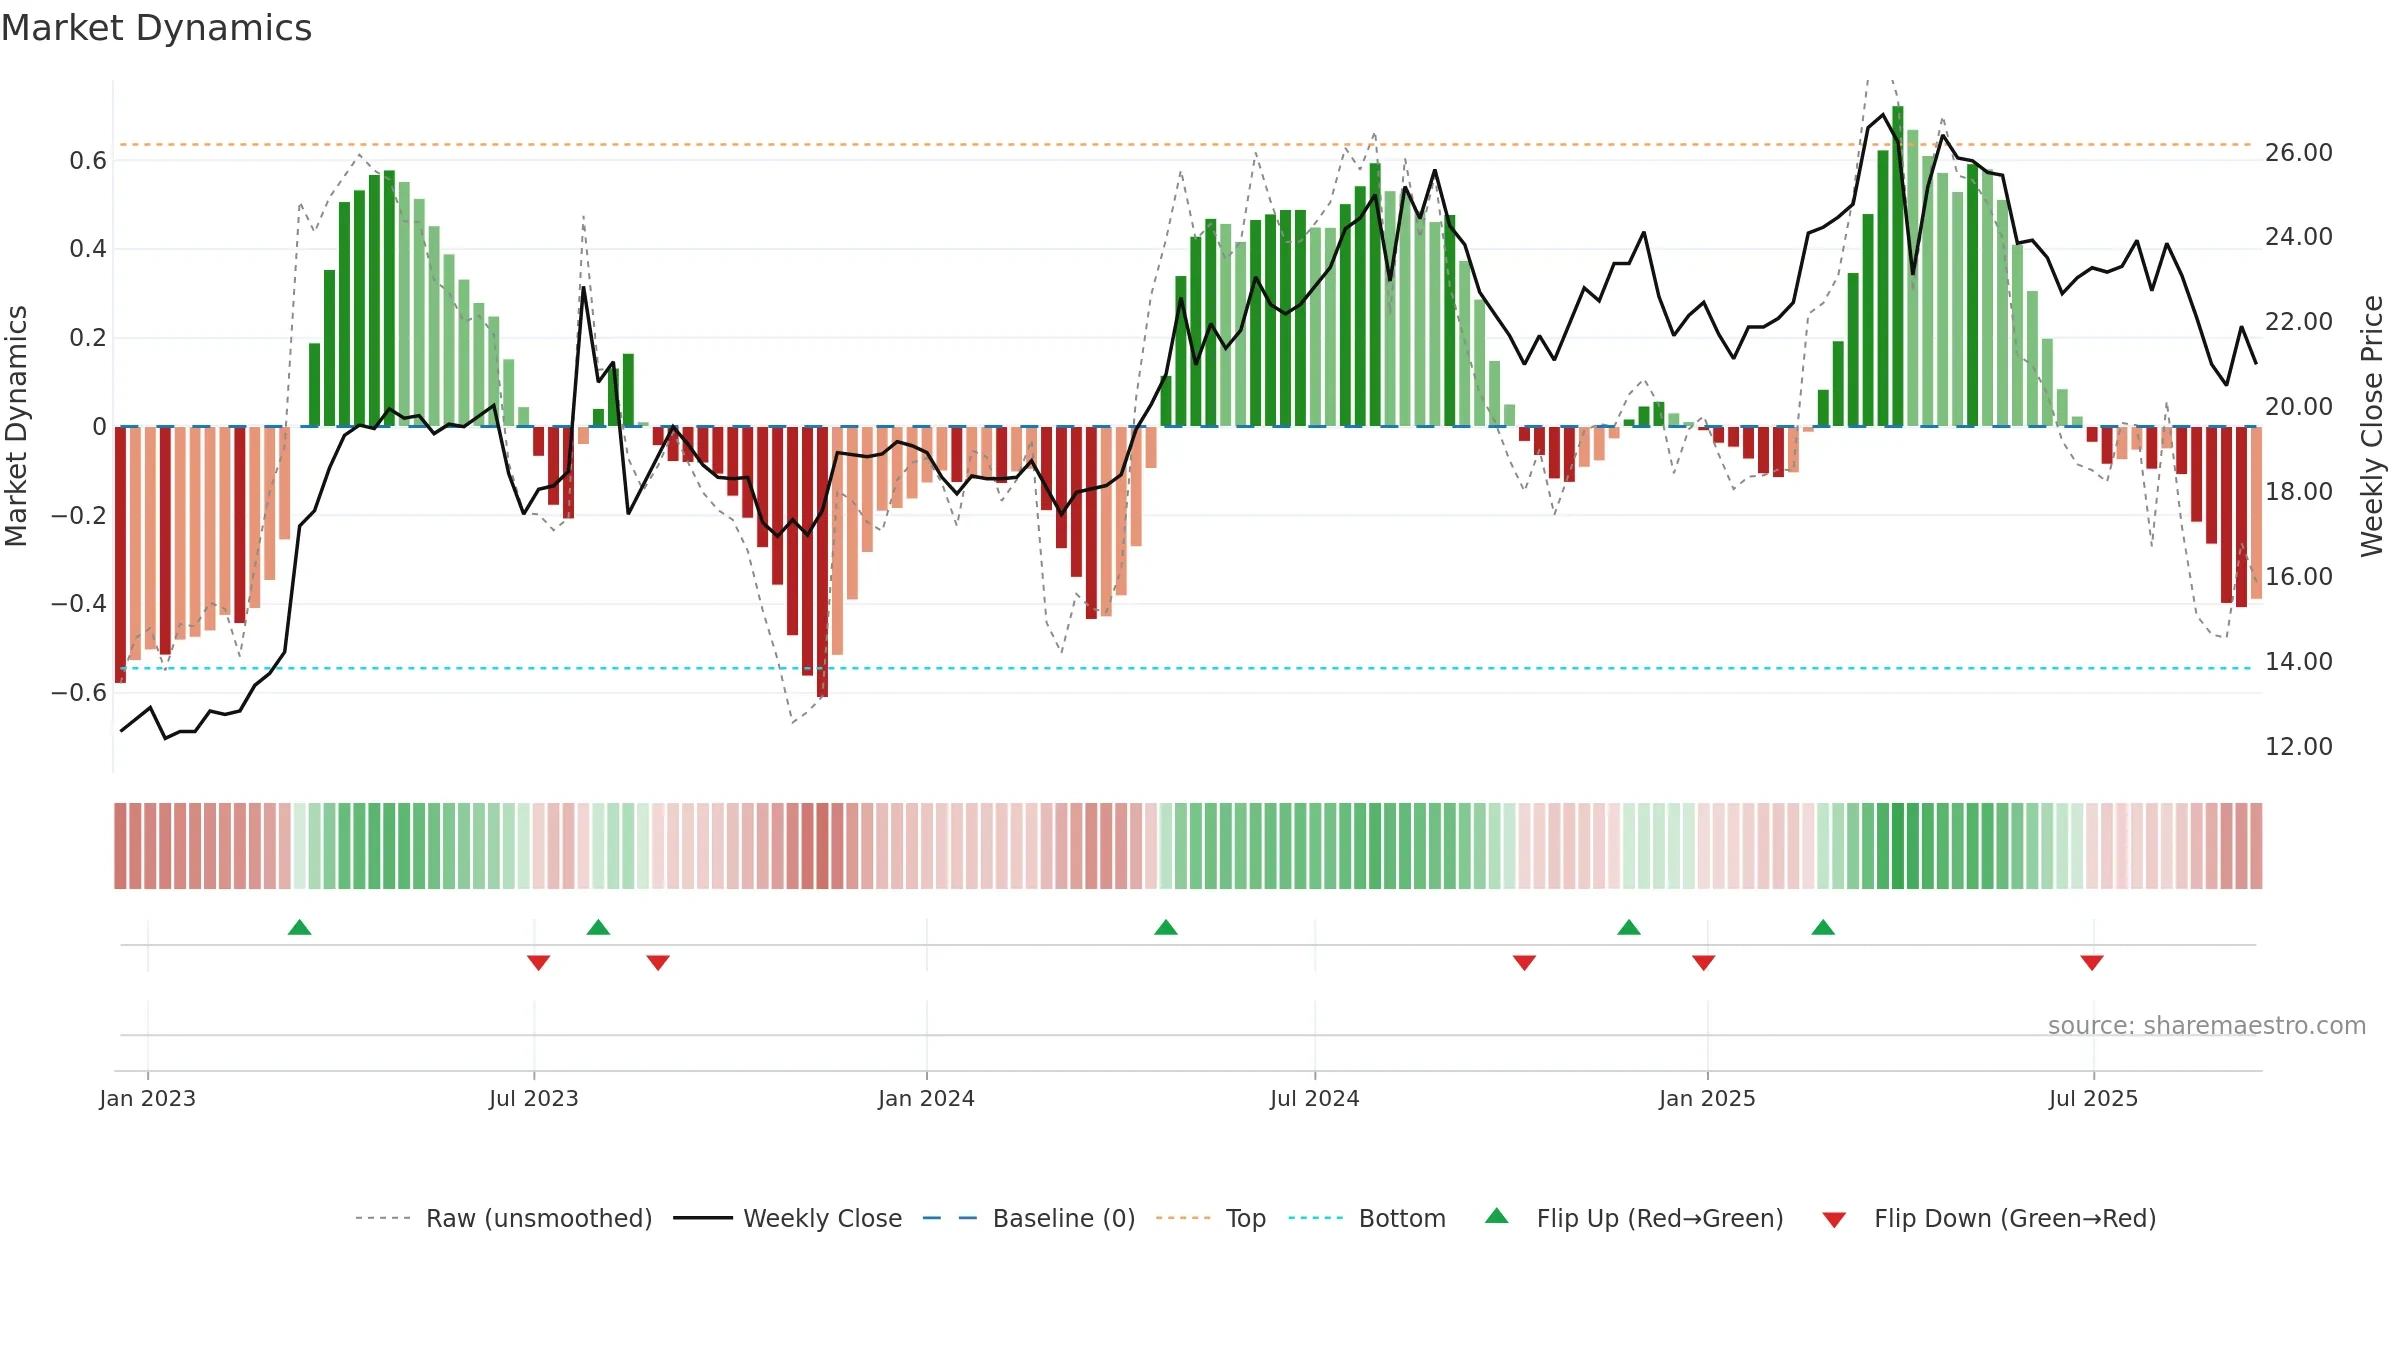This screenshot has width=2400, height=1350.
Task: Click the Market Dynamics chart title
Action: click(156, 28)
